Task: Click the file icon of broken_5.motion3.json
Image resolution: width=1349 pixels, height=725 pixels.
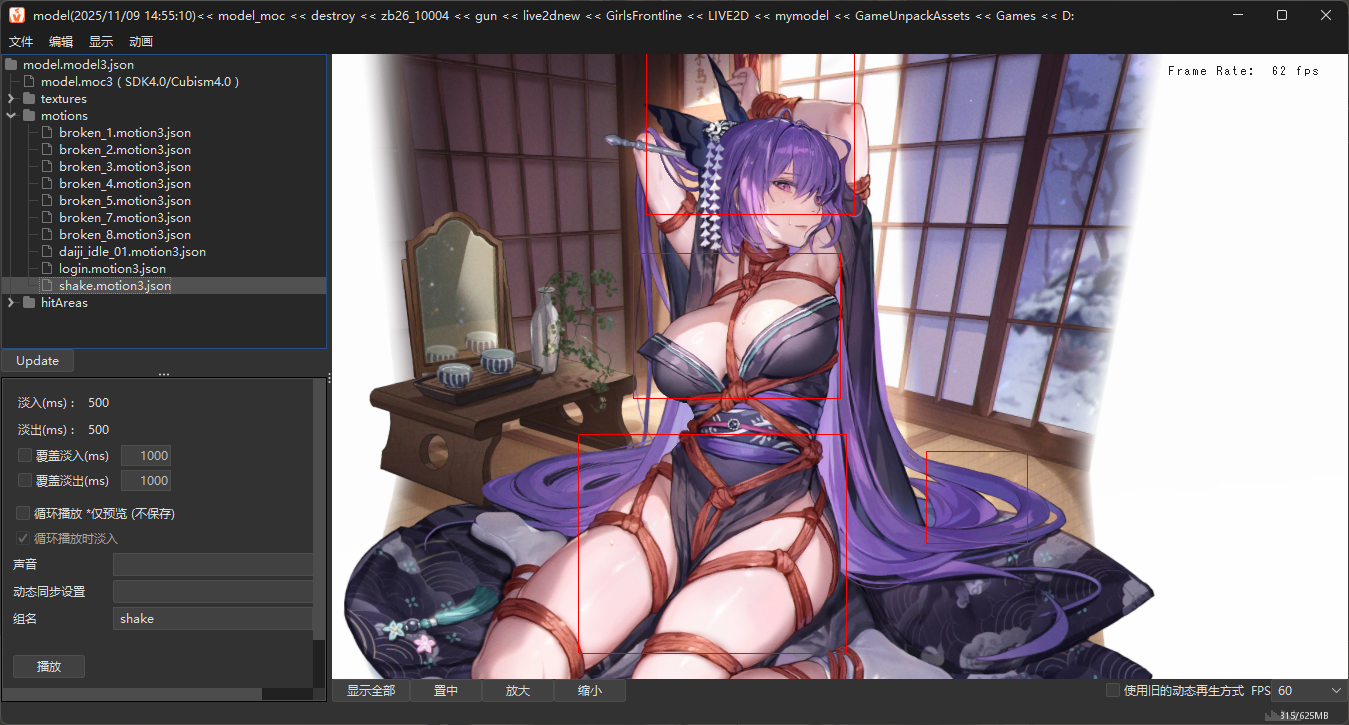Action: pos(47,200)
